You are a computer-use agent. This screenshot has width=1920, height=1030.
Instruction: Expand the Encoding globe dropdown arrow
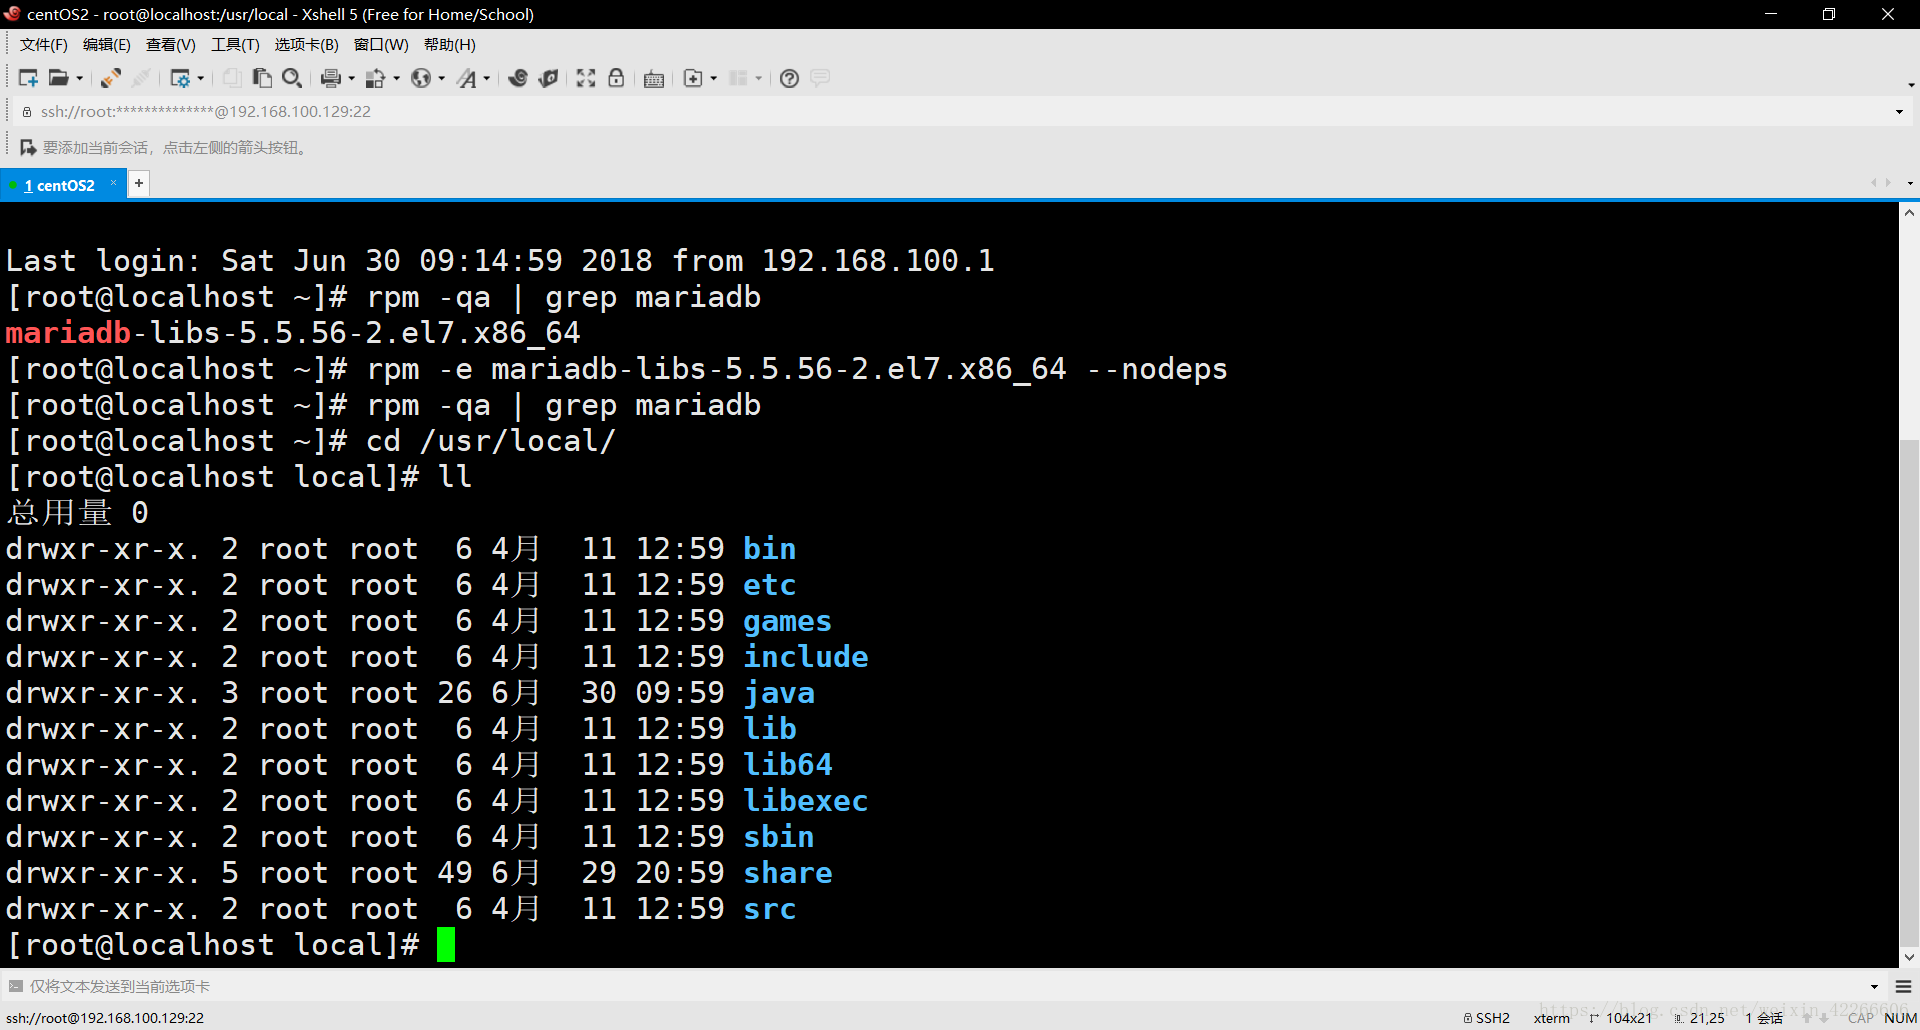tap(442, 78)
